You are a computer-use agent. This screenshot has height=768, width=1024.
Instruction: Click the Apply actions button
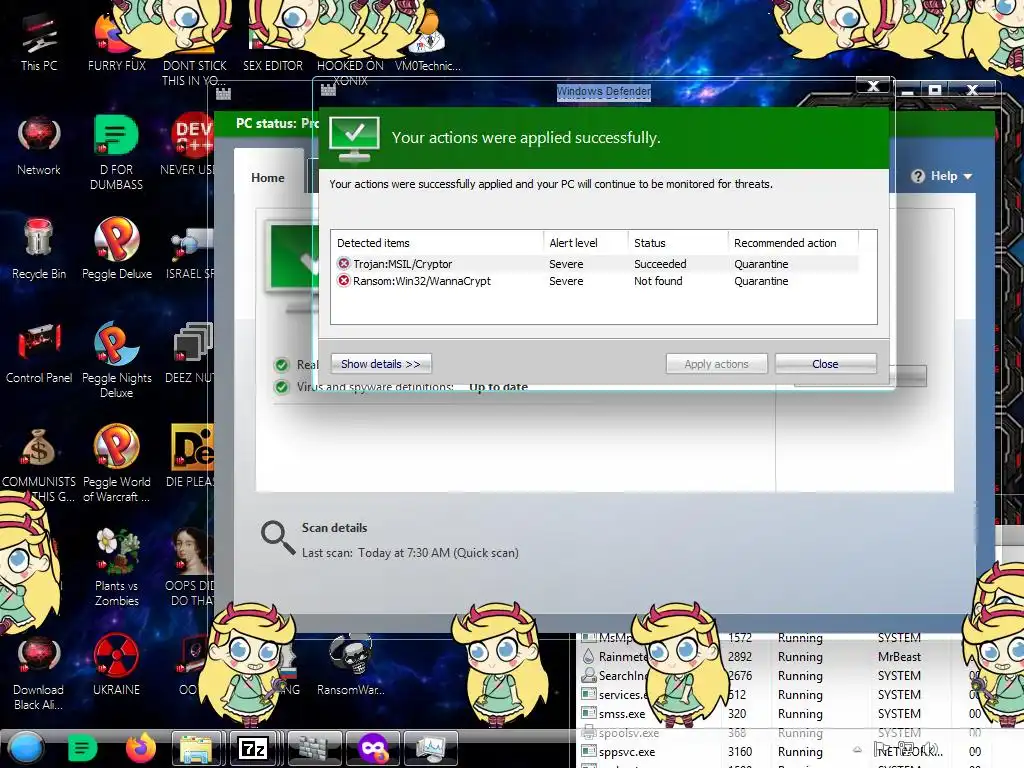(x=716, y=364)
